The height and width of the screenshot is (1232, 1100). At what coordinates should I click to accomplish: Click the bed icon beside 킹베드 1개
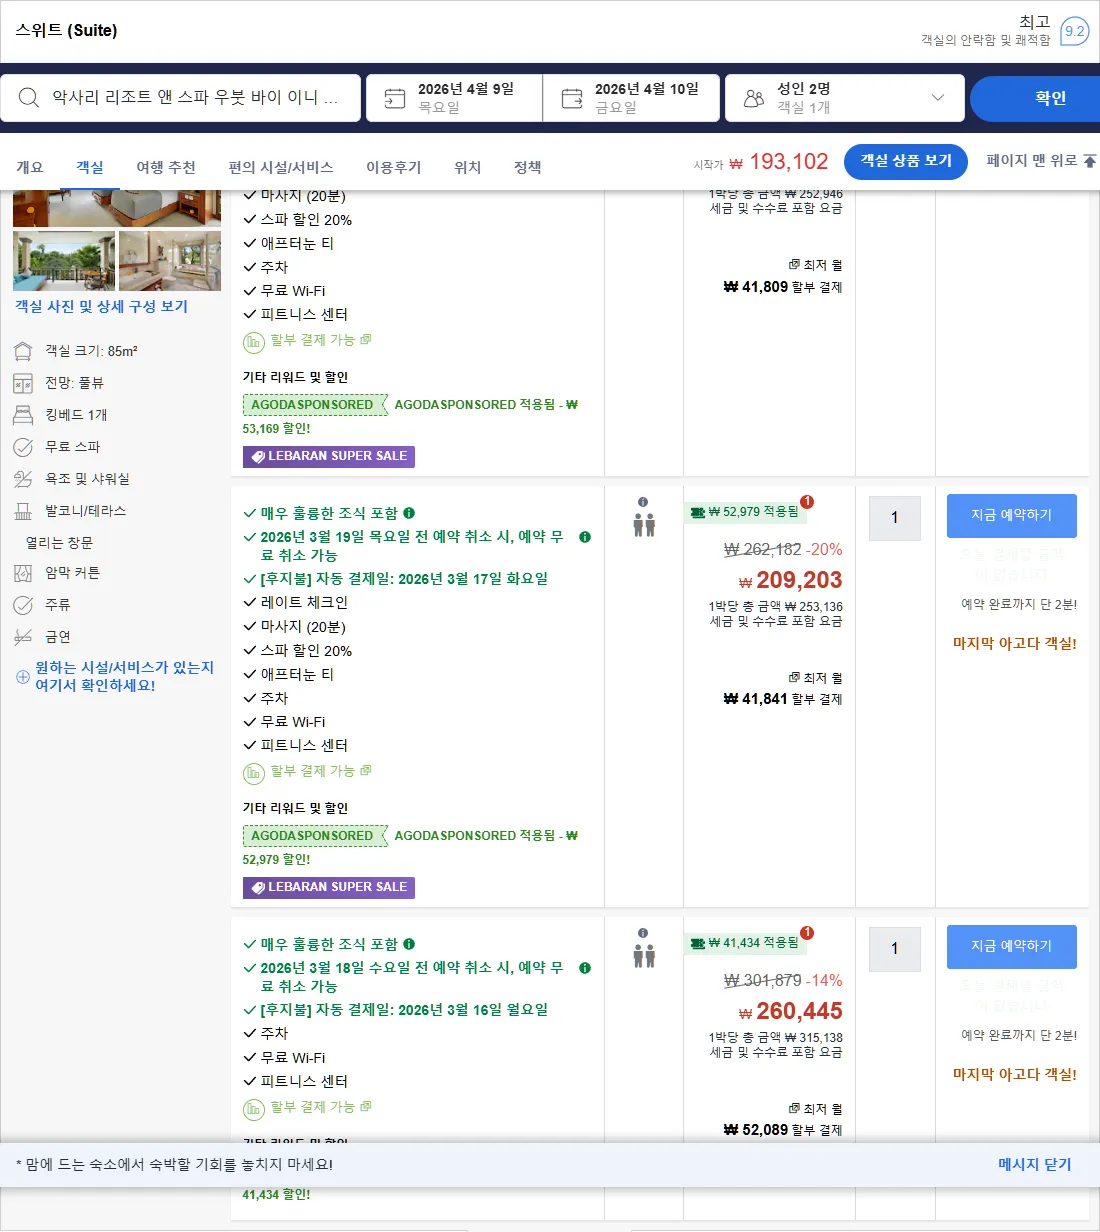(23, 415)
